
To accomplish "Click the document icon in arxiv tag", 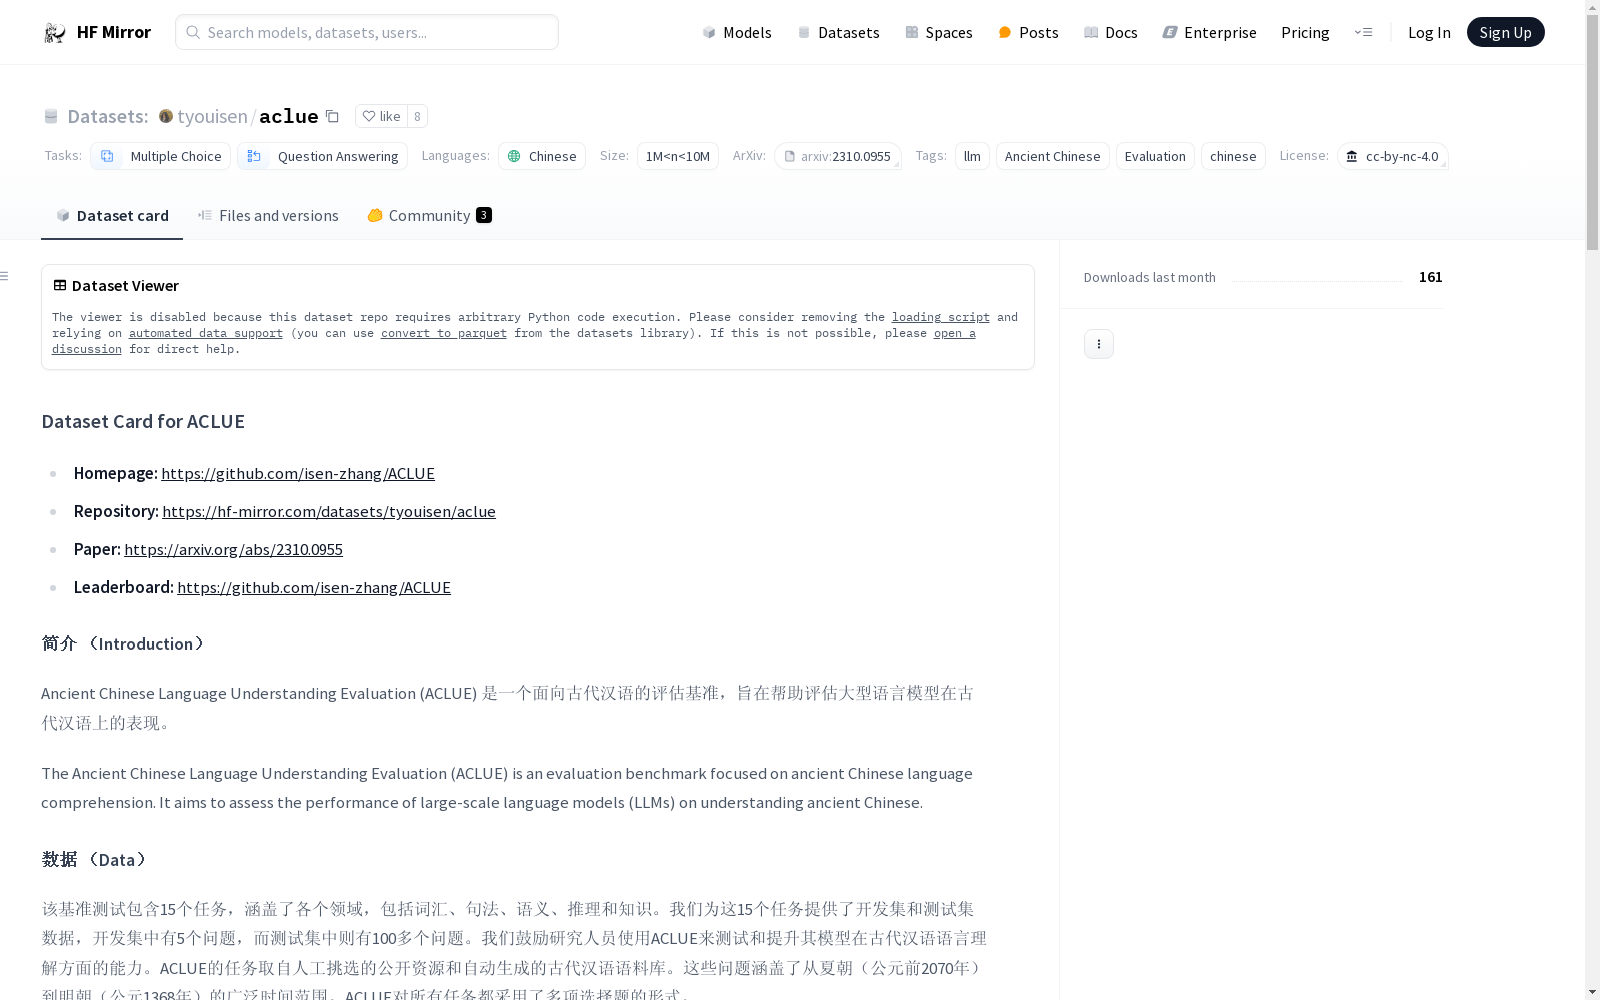I will pos(789,156).
